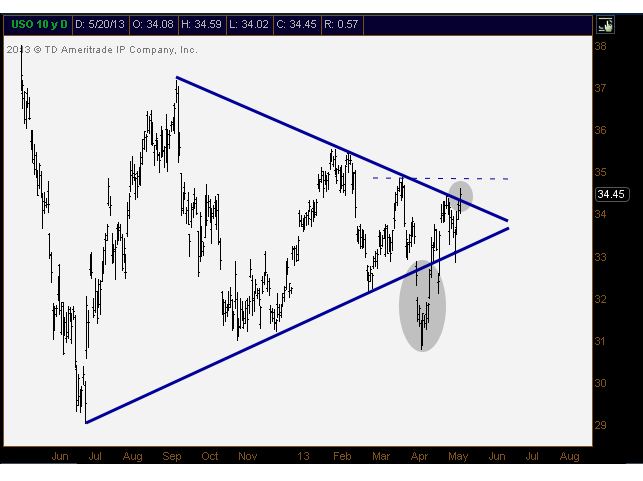The image size is (643, 481).
Task: Click the 37 price axis label
Action: [x=600, y=88]
